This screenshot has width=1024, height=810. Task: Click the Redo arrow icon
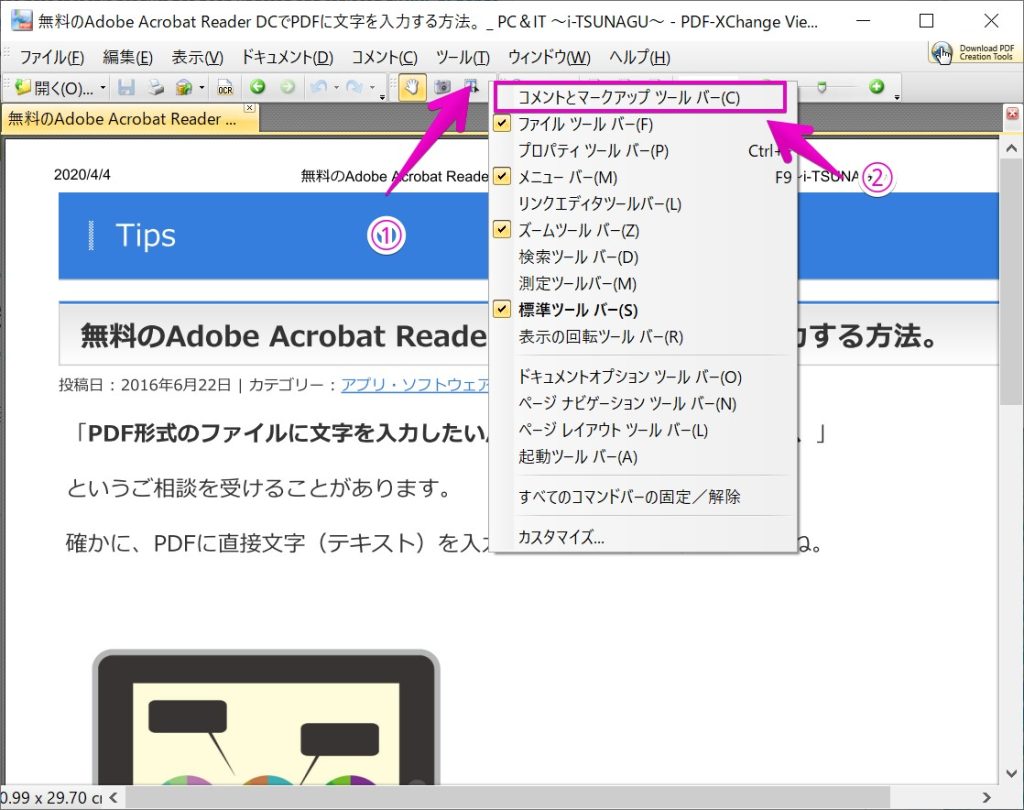pyautogui.click(x=355, y=87)
